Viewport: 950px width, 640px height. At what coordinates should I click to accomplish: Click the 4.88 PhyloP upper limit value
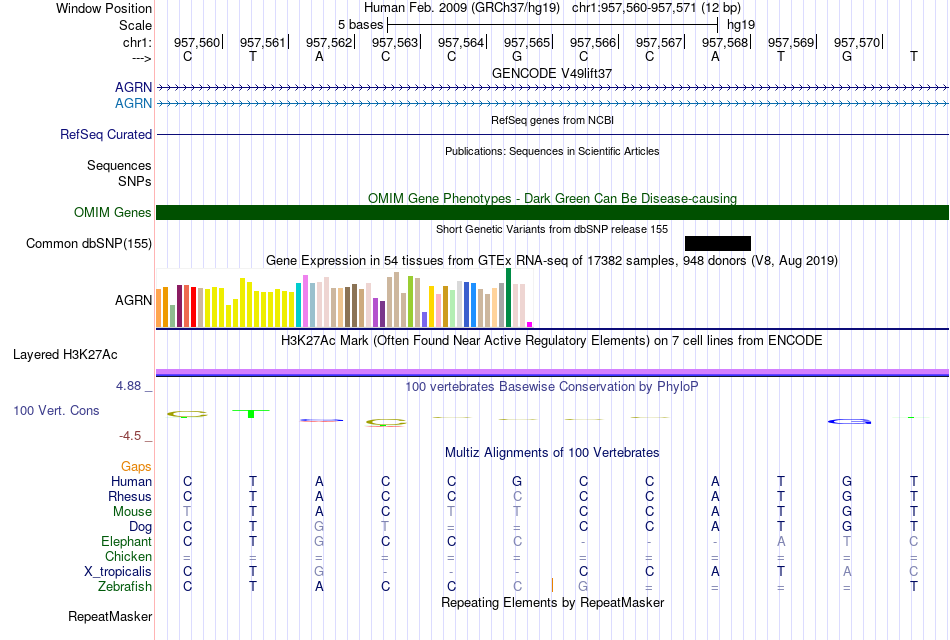coord(128,385)
